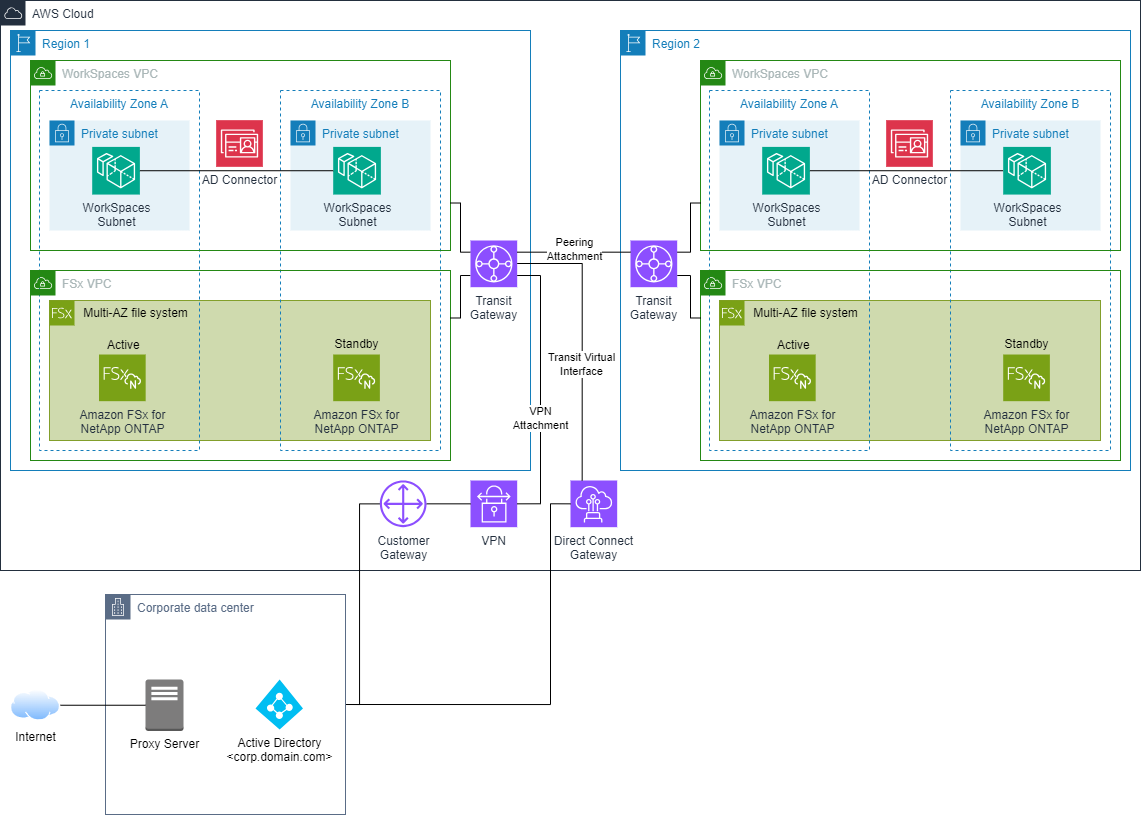Select the Peering Attachment label
The width and height of the screenshot is (1141, 815).
pyautogui.click(x=574, y=249)
